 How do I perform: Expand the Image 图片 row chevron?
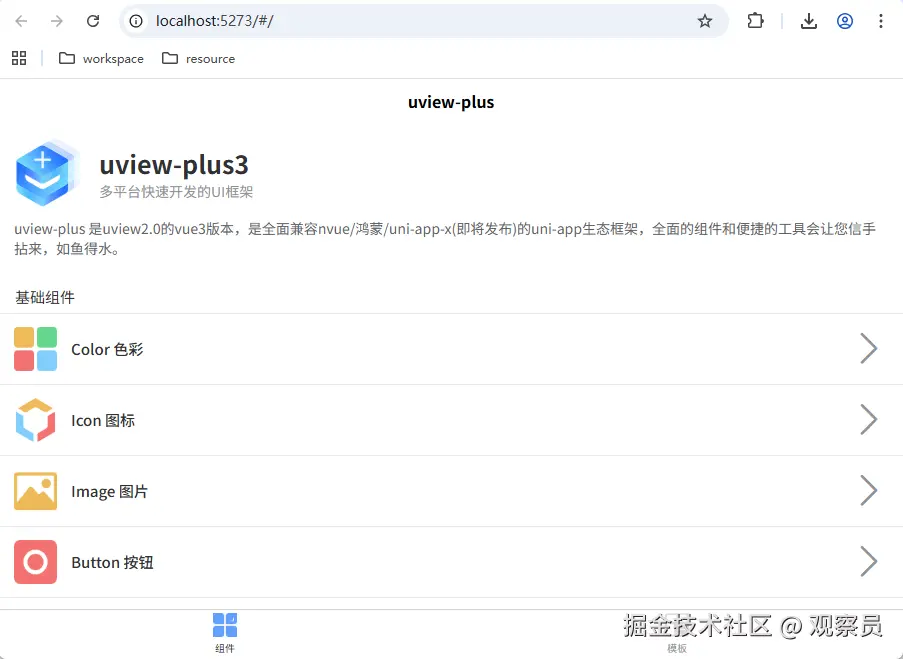pyautogui.click(x=868, y=490)
